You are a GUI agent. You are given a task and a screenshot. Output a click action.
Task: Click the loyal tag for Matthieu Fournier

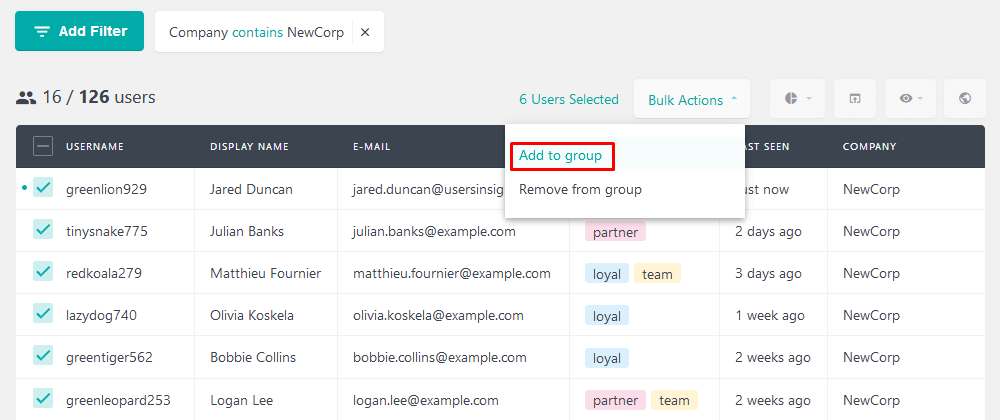coord(607,274)
